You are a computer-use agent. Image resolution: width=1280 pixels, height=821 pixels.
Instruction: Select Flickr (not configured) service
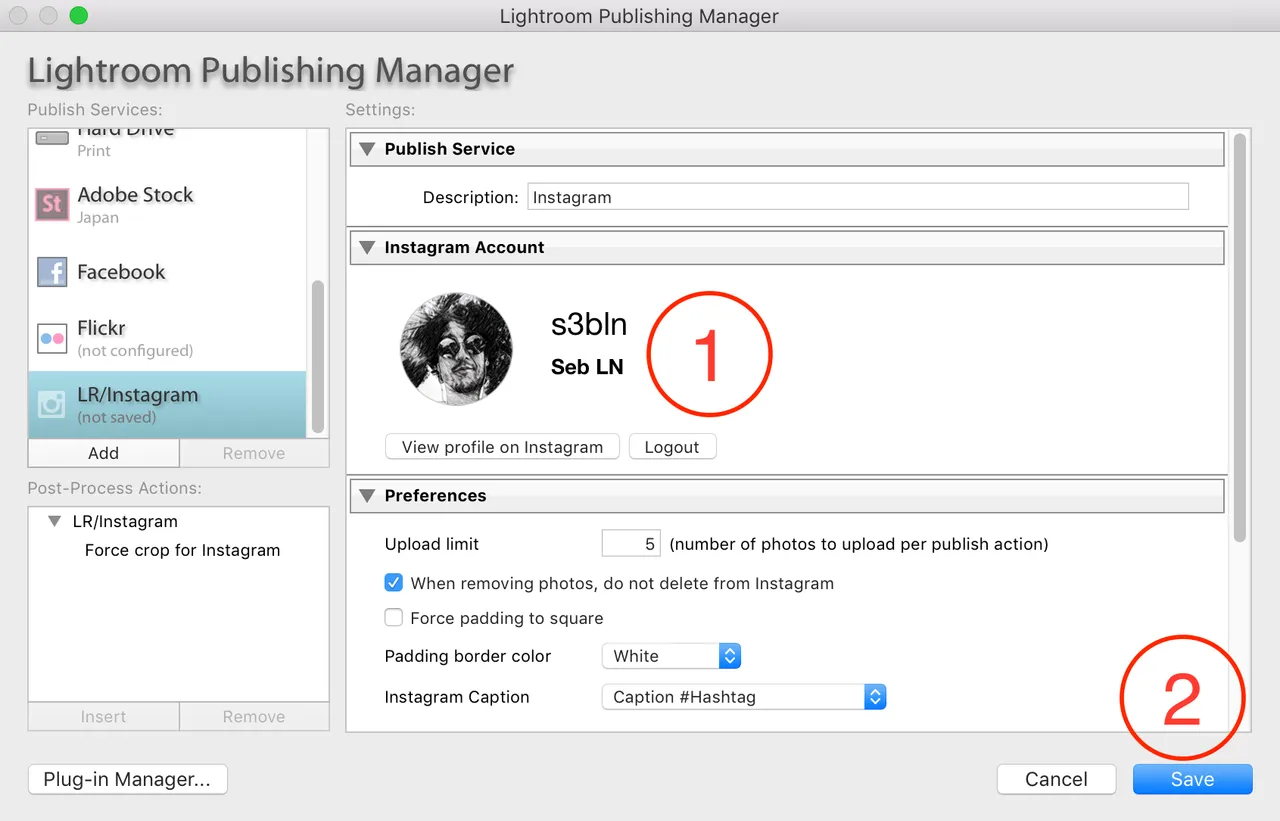[167, 338]
